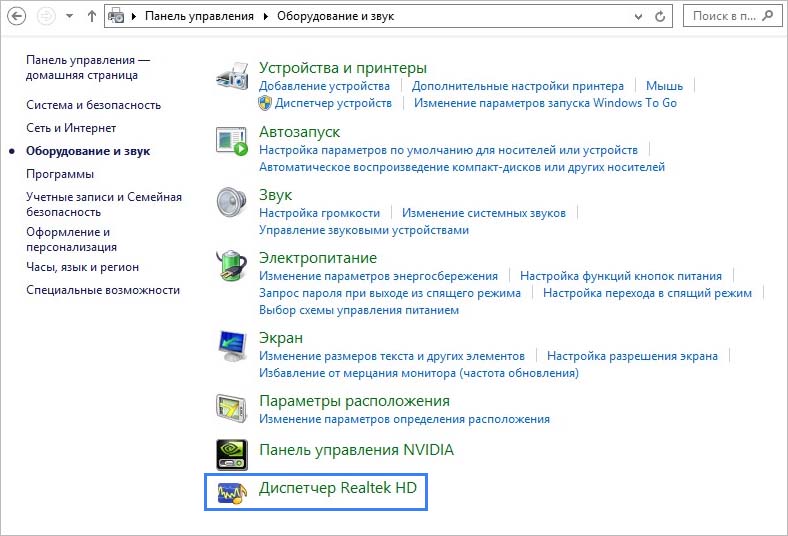Open the recent locations dropdown arrow

70,16
